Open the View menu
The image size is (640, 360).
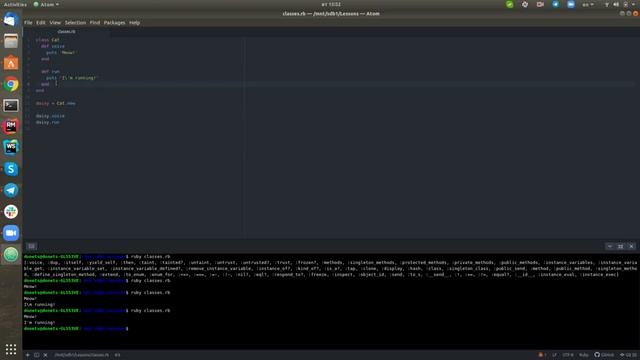click(x=55, y=23)
